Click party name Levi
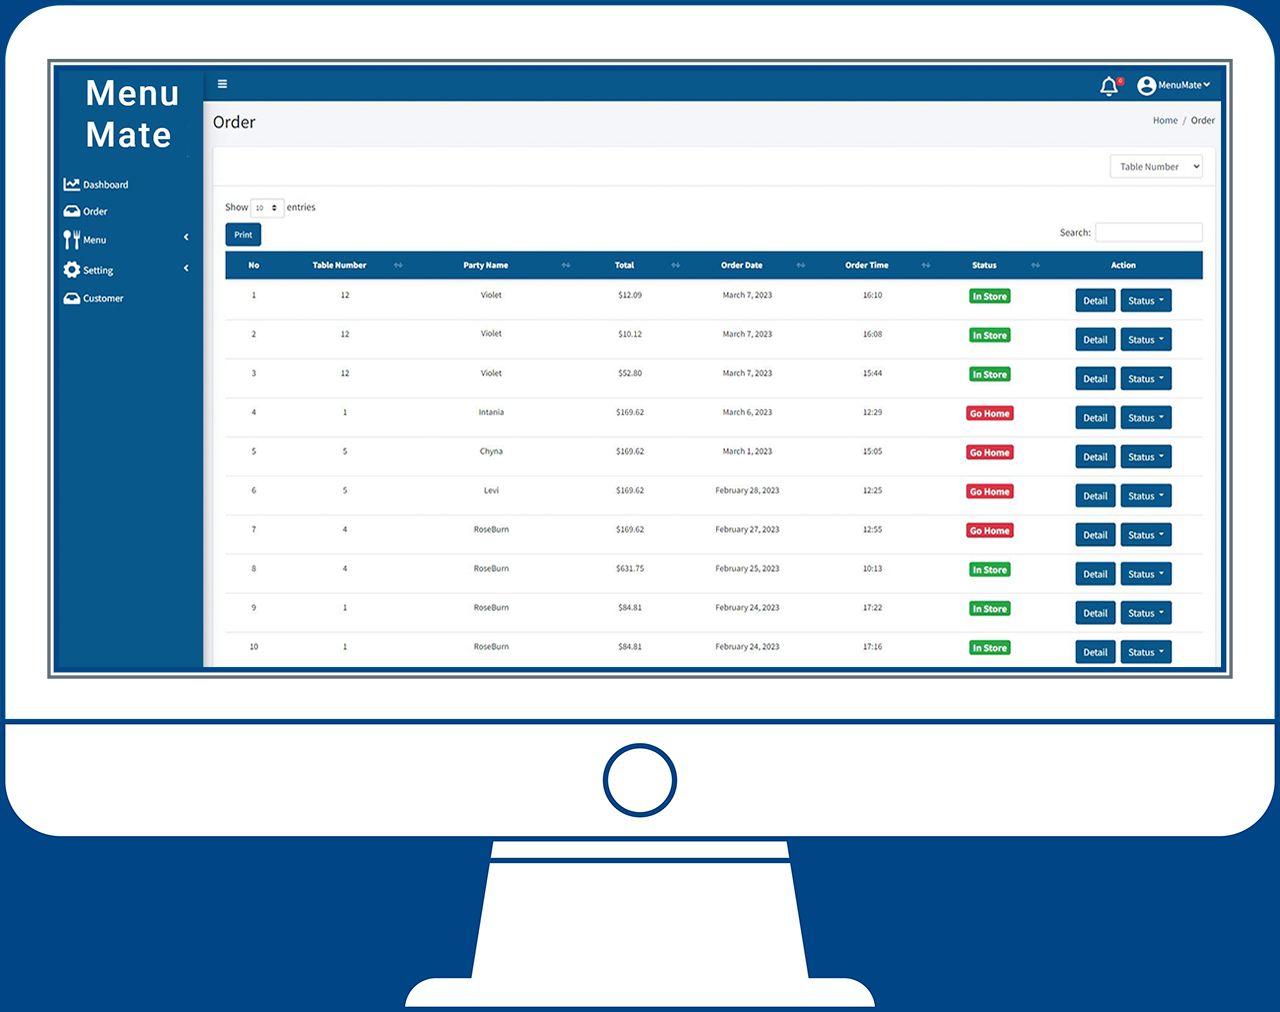The height and width of the screenshot is (1012, 1280). click(491, 490)
